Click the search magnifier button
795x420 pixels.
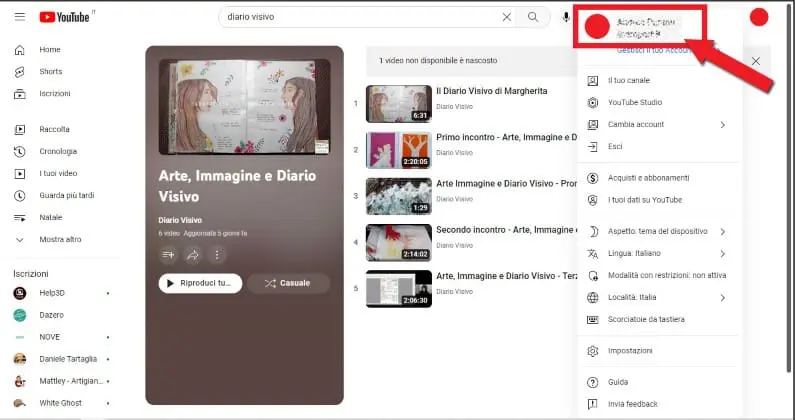pos(533,17)
